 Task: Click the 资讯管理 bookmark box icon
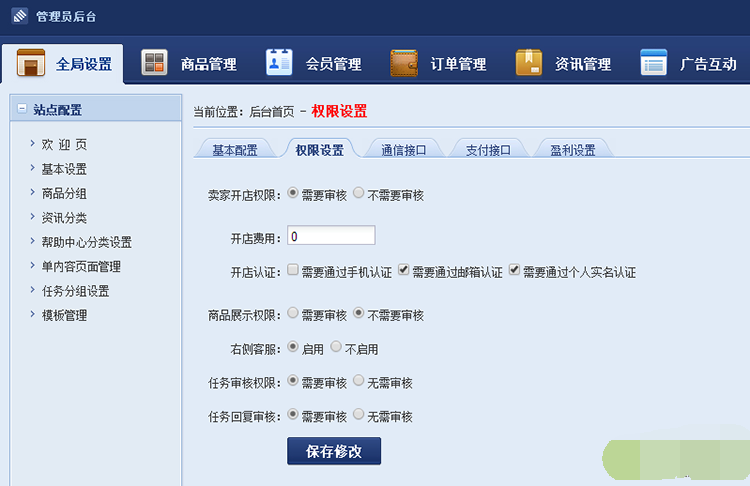[529, 63]
